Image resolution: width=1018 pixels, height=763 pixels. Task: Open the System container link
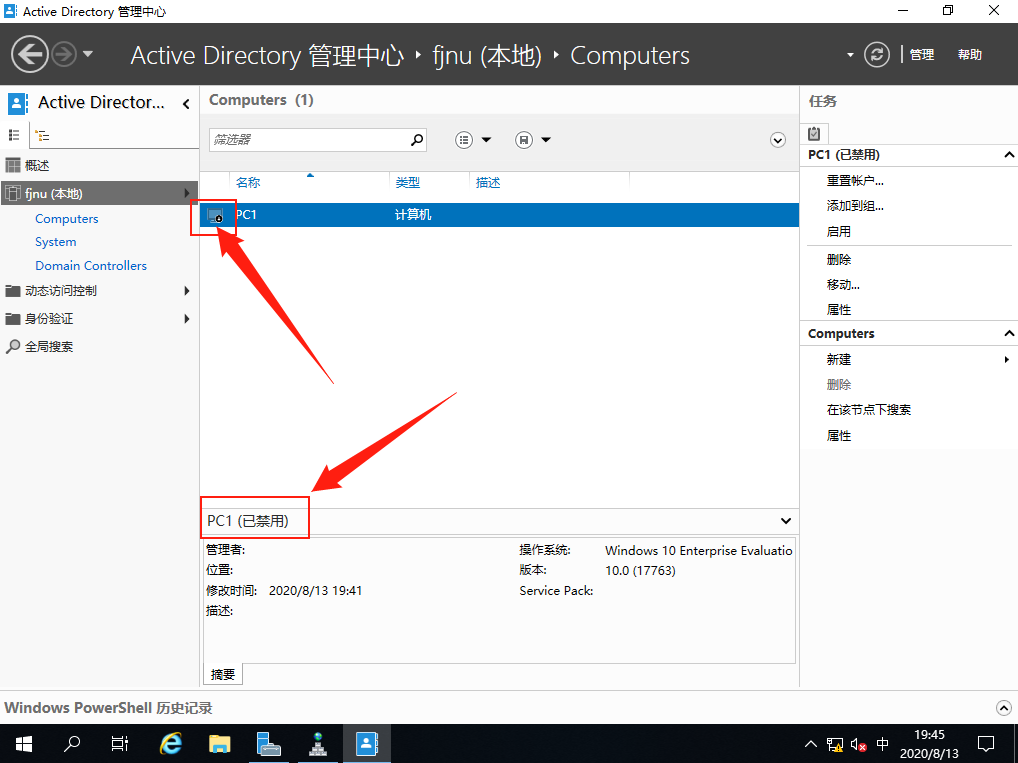click(x=56, y=242)
